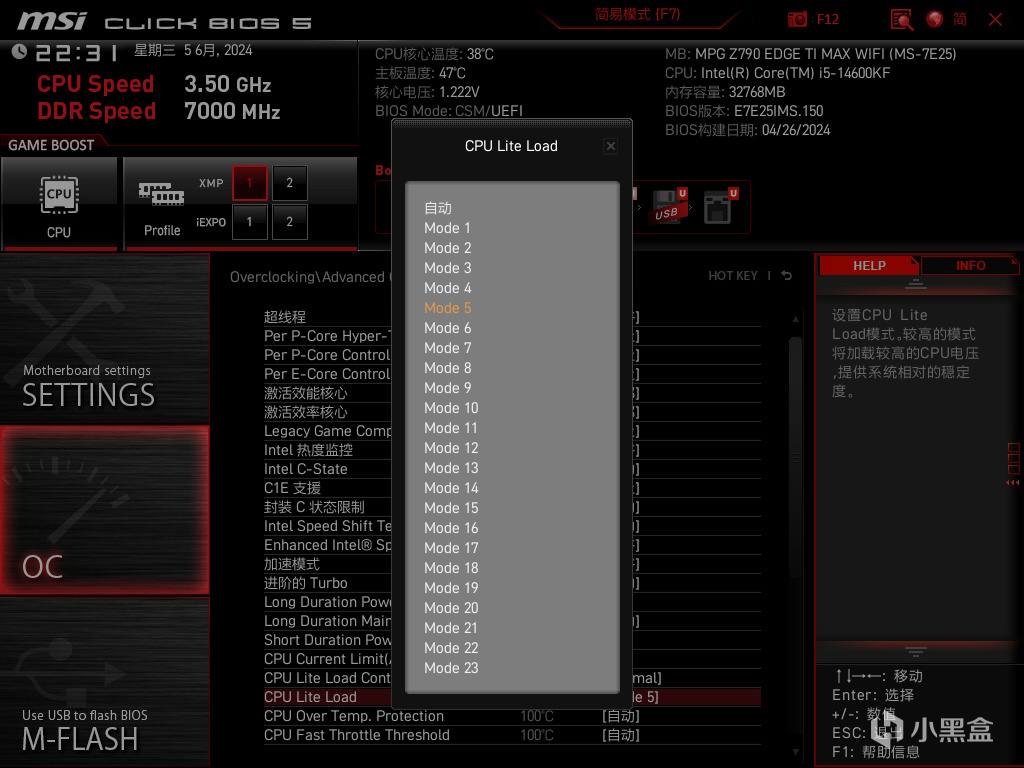Pick Mode 22 in the dialog

tap(451, 648)
